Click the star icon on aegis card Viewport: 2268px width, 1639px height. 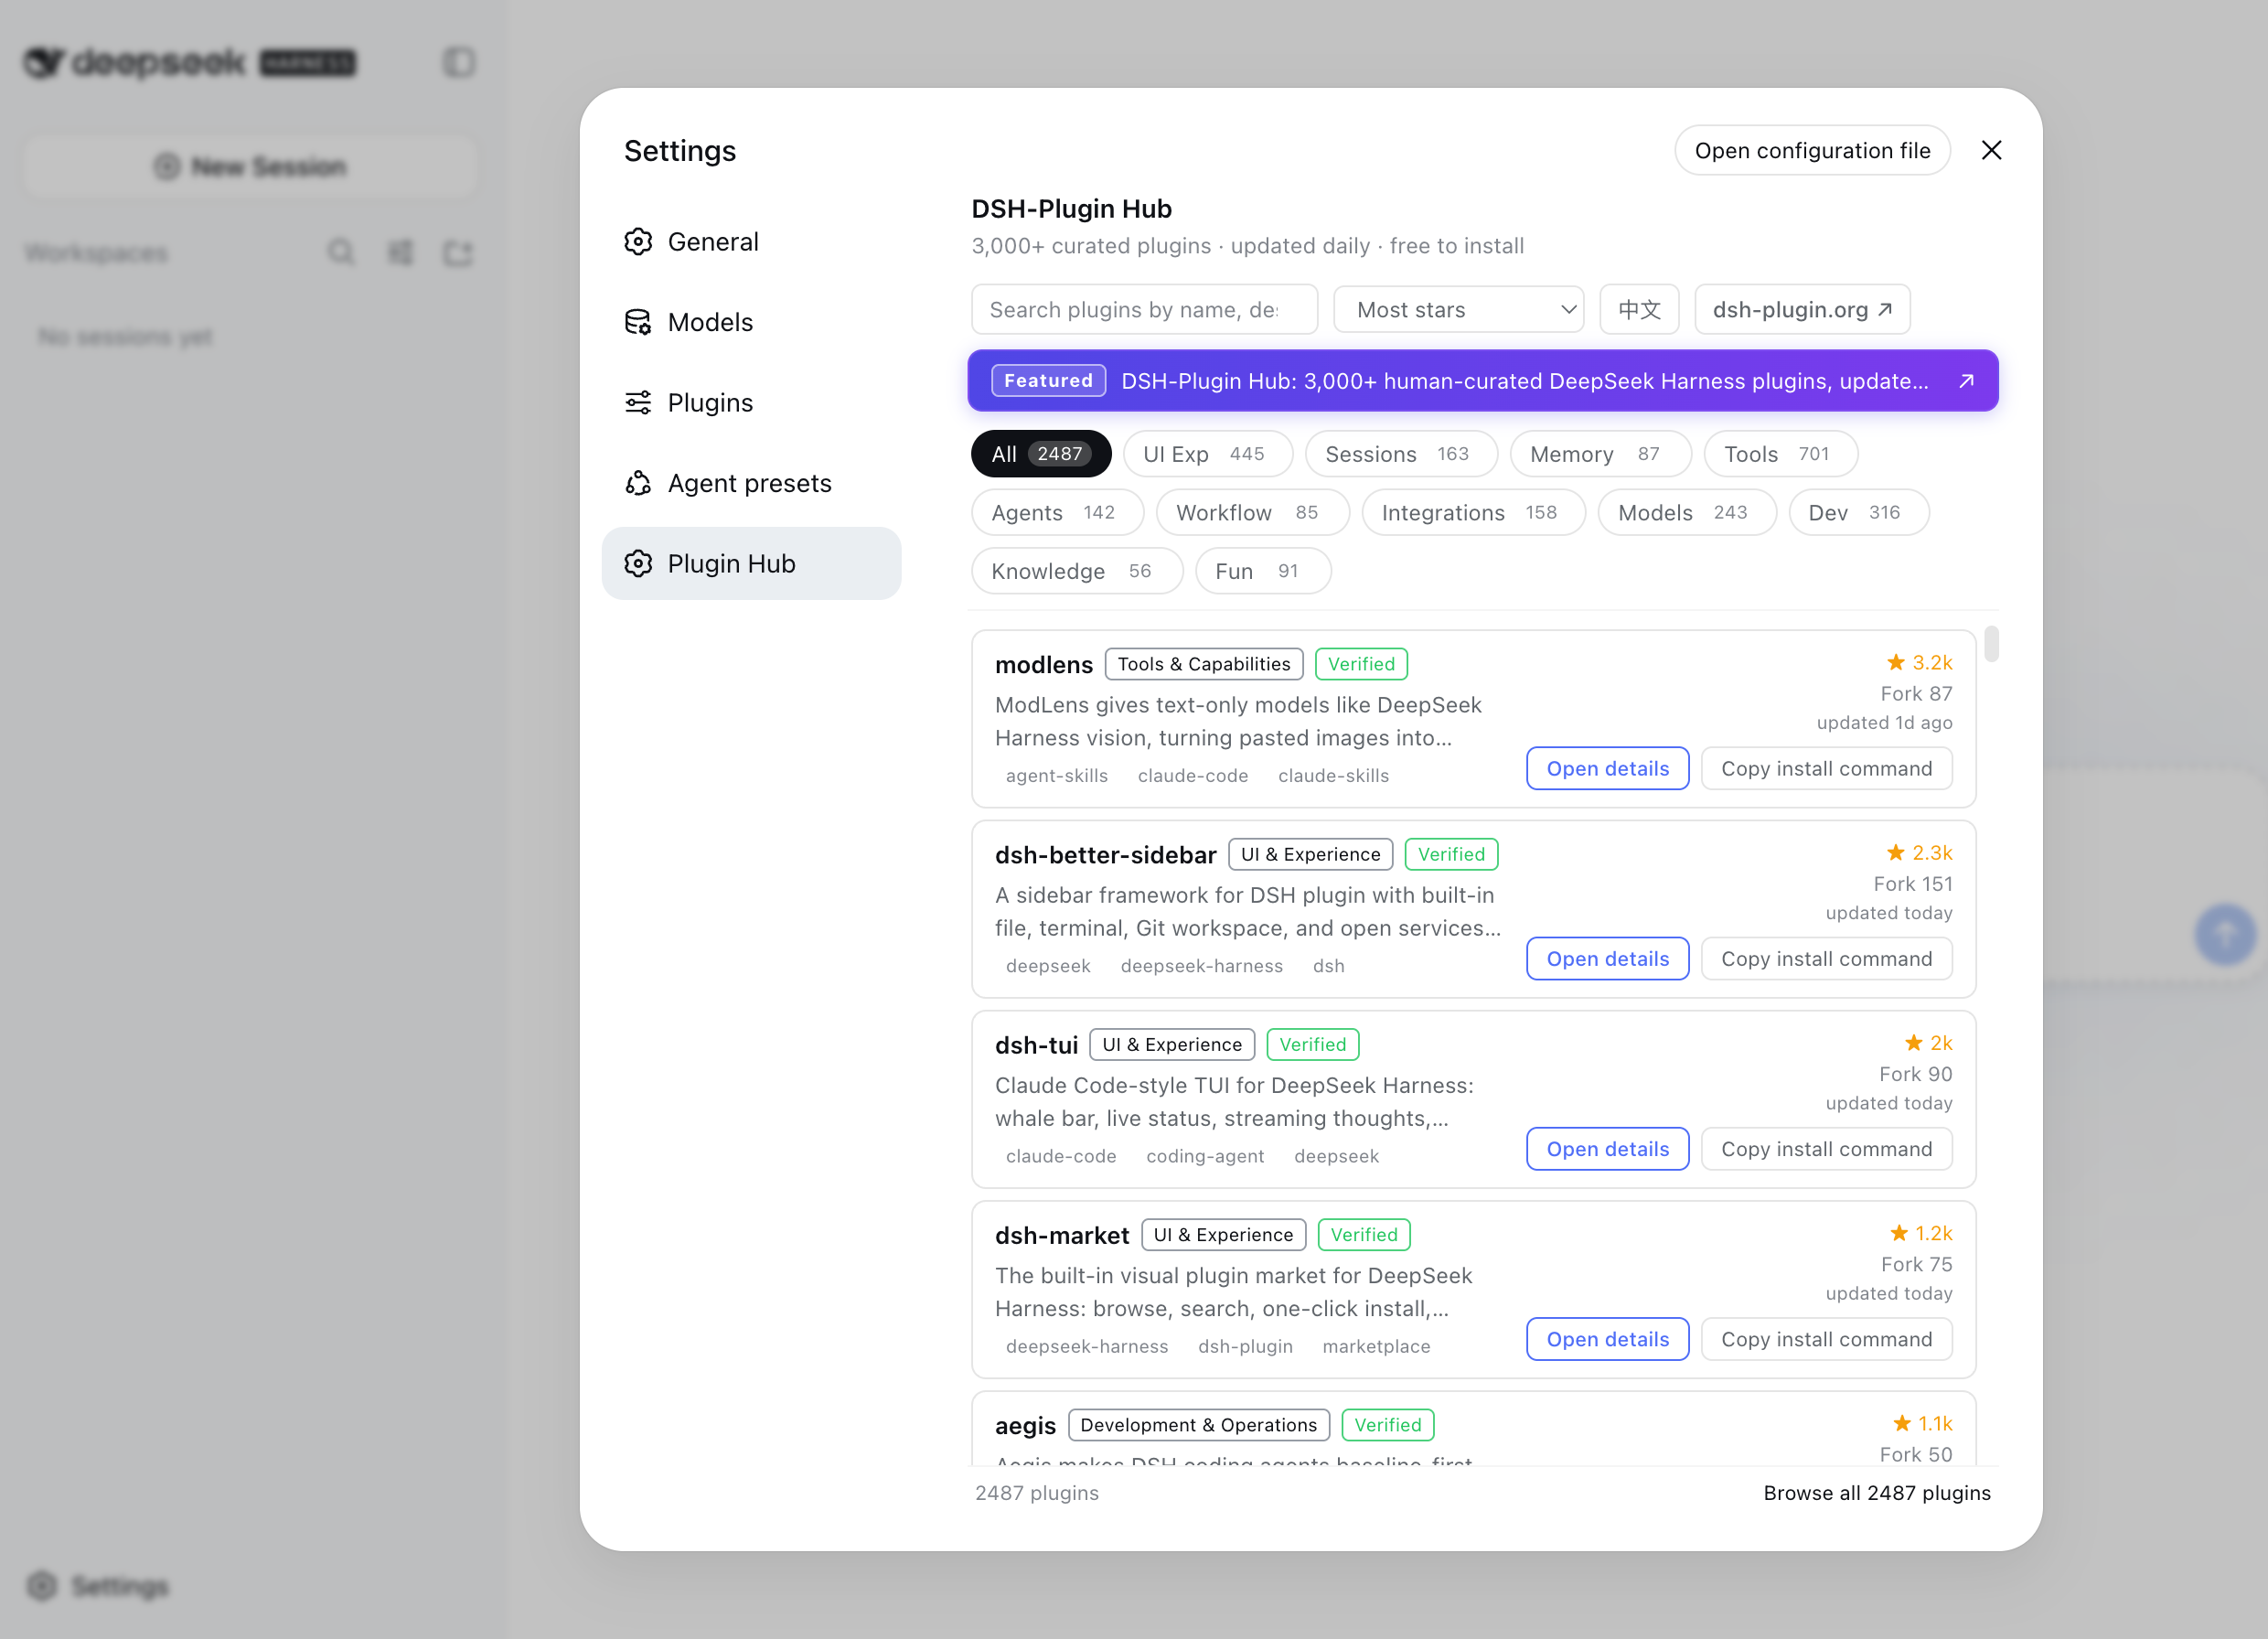pos(1901,1422)
